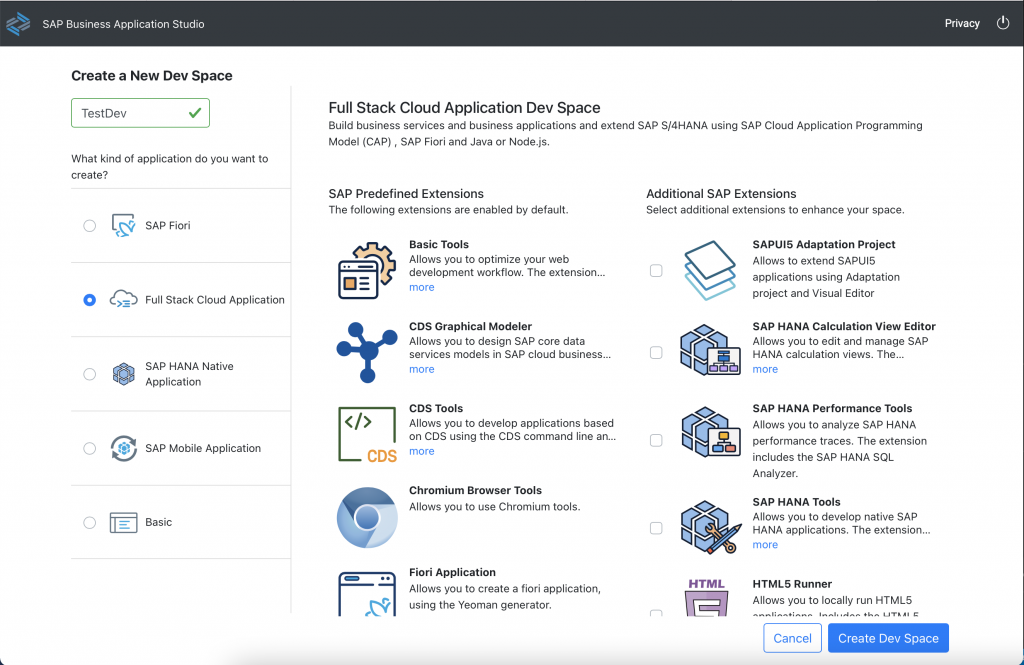Click the SAP HANA Calculation View Editor icon
Viewport: 1024px width, 665px height.
tap(710, 350)
